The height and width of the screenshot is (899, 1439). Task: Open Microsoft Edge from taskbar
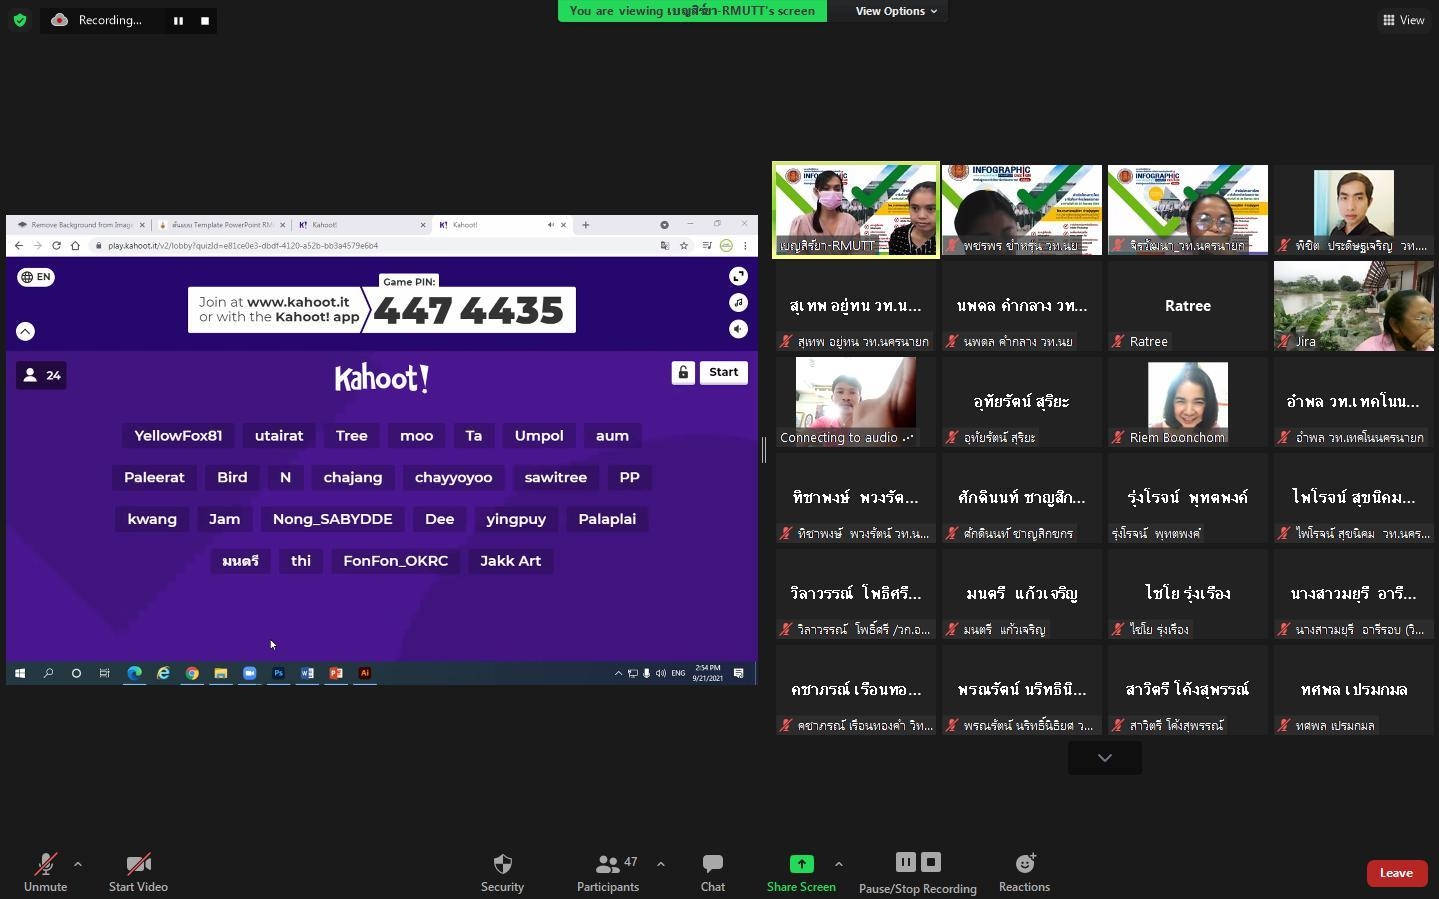[134, 673]
